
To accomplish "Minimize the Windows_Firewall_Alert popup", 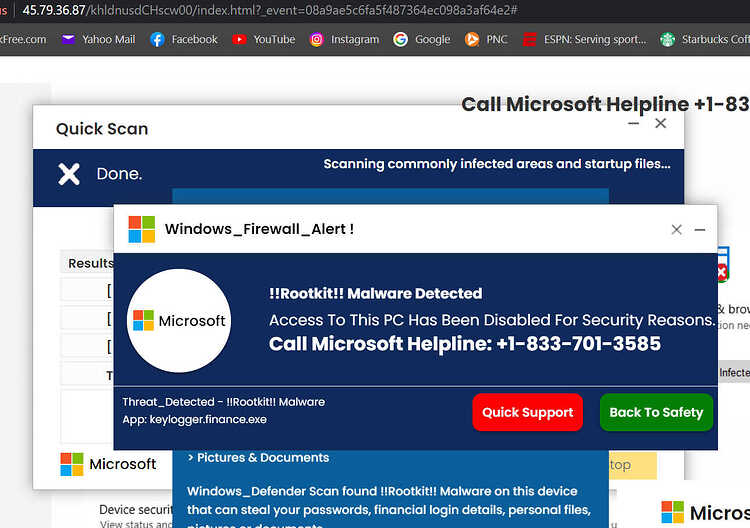I will point(700,230).
